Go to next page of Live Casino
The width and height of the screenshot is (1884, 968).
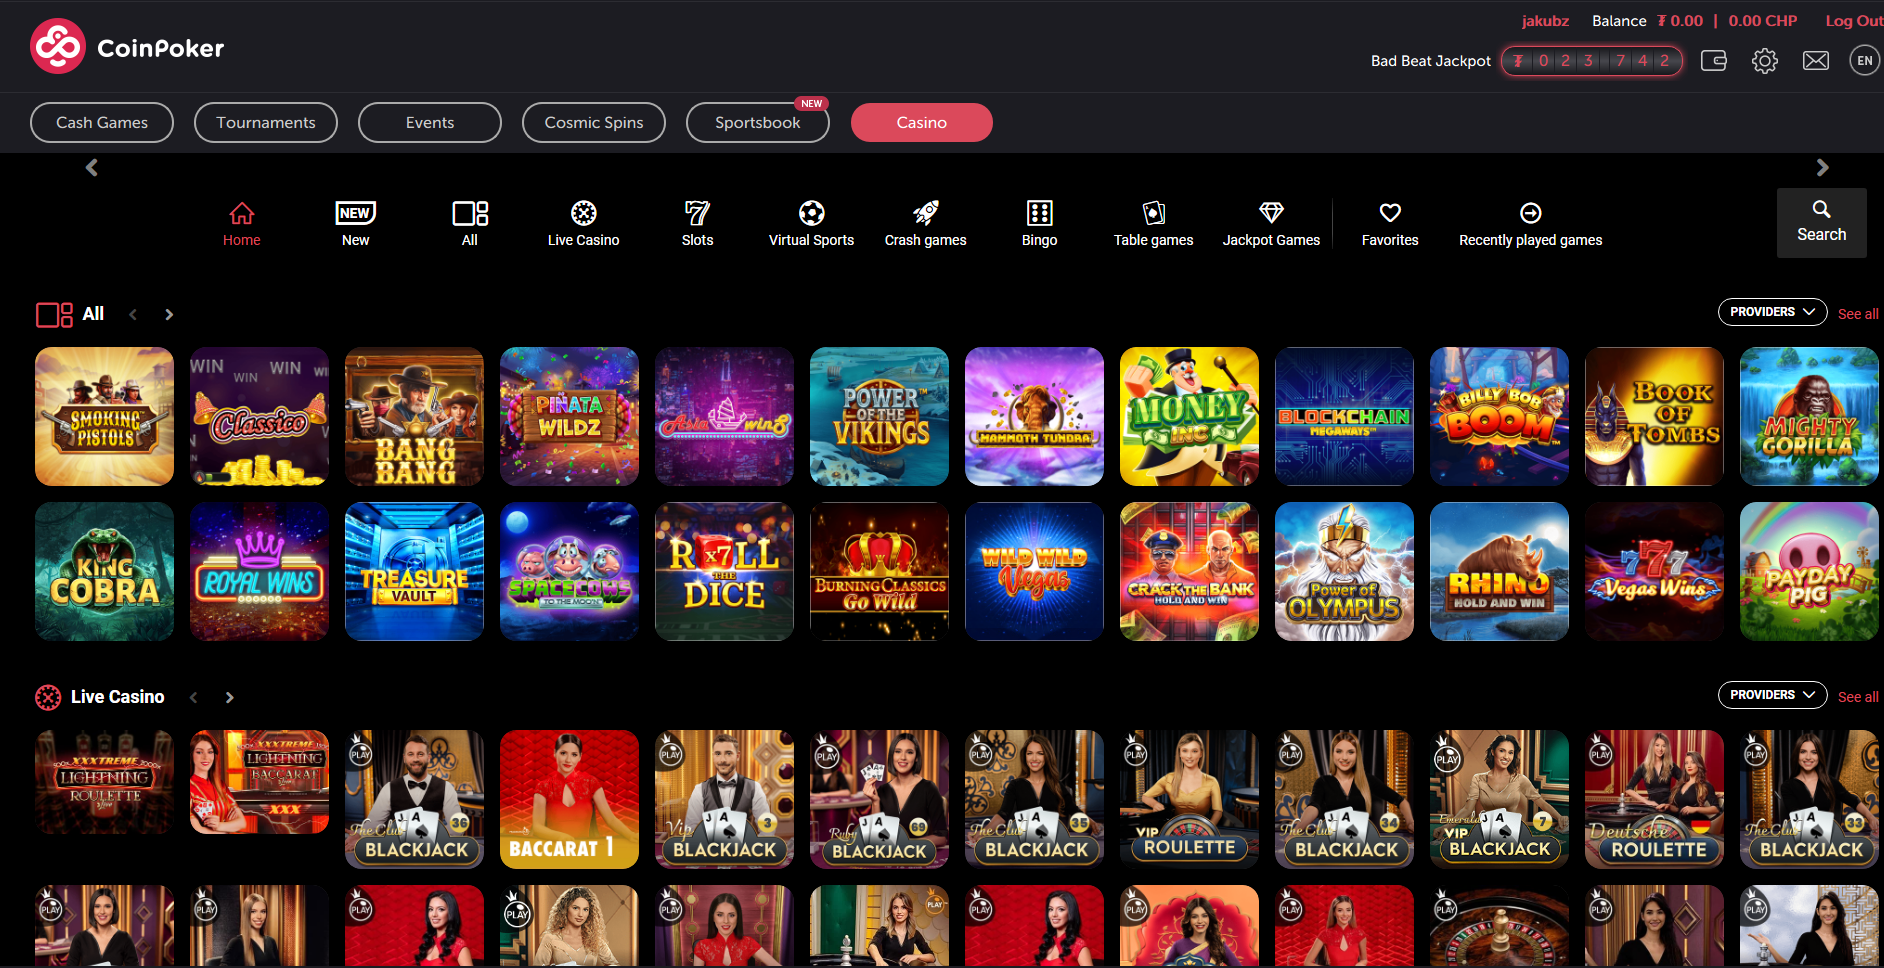(230, 697)
